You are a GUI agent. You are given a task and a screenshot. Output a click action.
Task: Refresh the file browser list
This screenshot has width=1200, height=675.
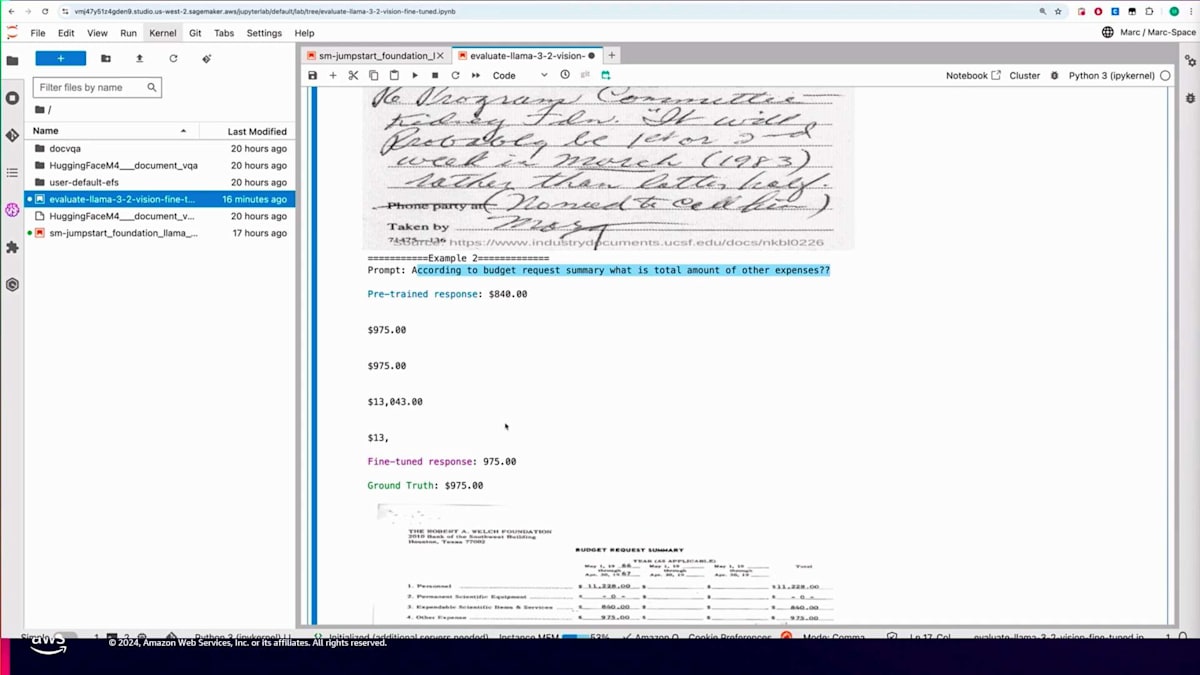click(173, 58)
